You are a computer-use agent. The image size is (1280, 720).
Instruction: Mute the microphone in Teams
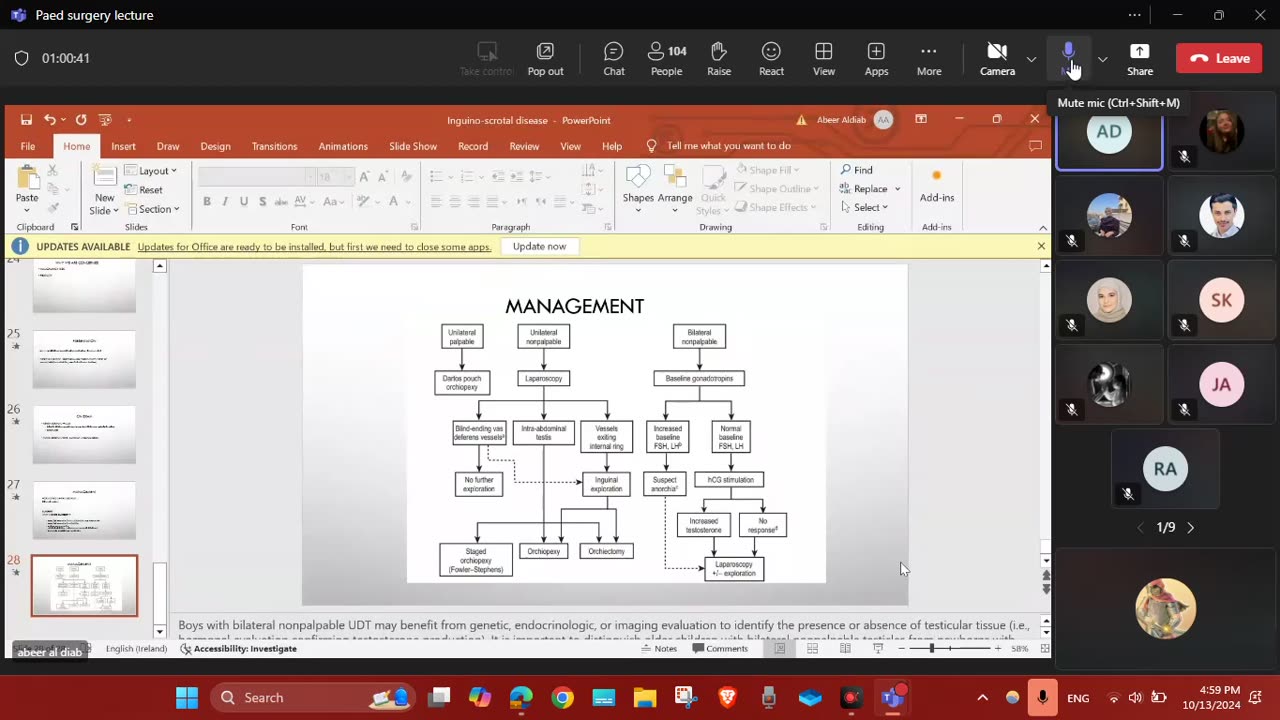pyautogui.click(x=1068, y=59)
